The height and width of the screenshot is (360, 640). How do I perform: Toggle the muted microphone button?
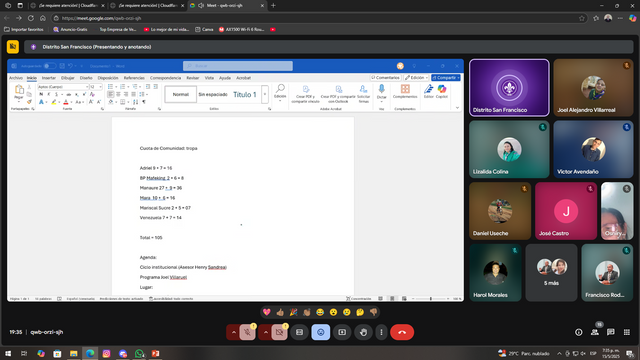[x=247, y=332]
